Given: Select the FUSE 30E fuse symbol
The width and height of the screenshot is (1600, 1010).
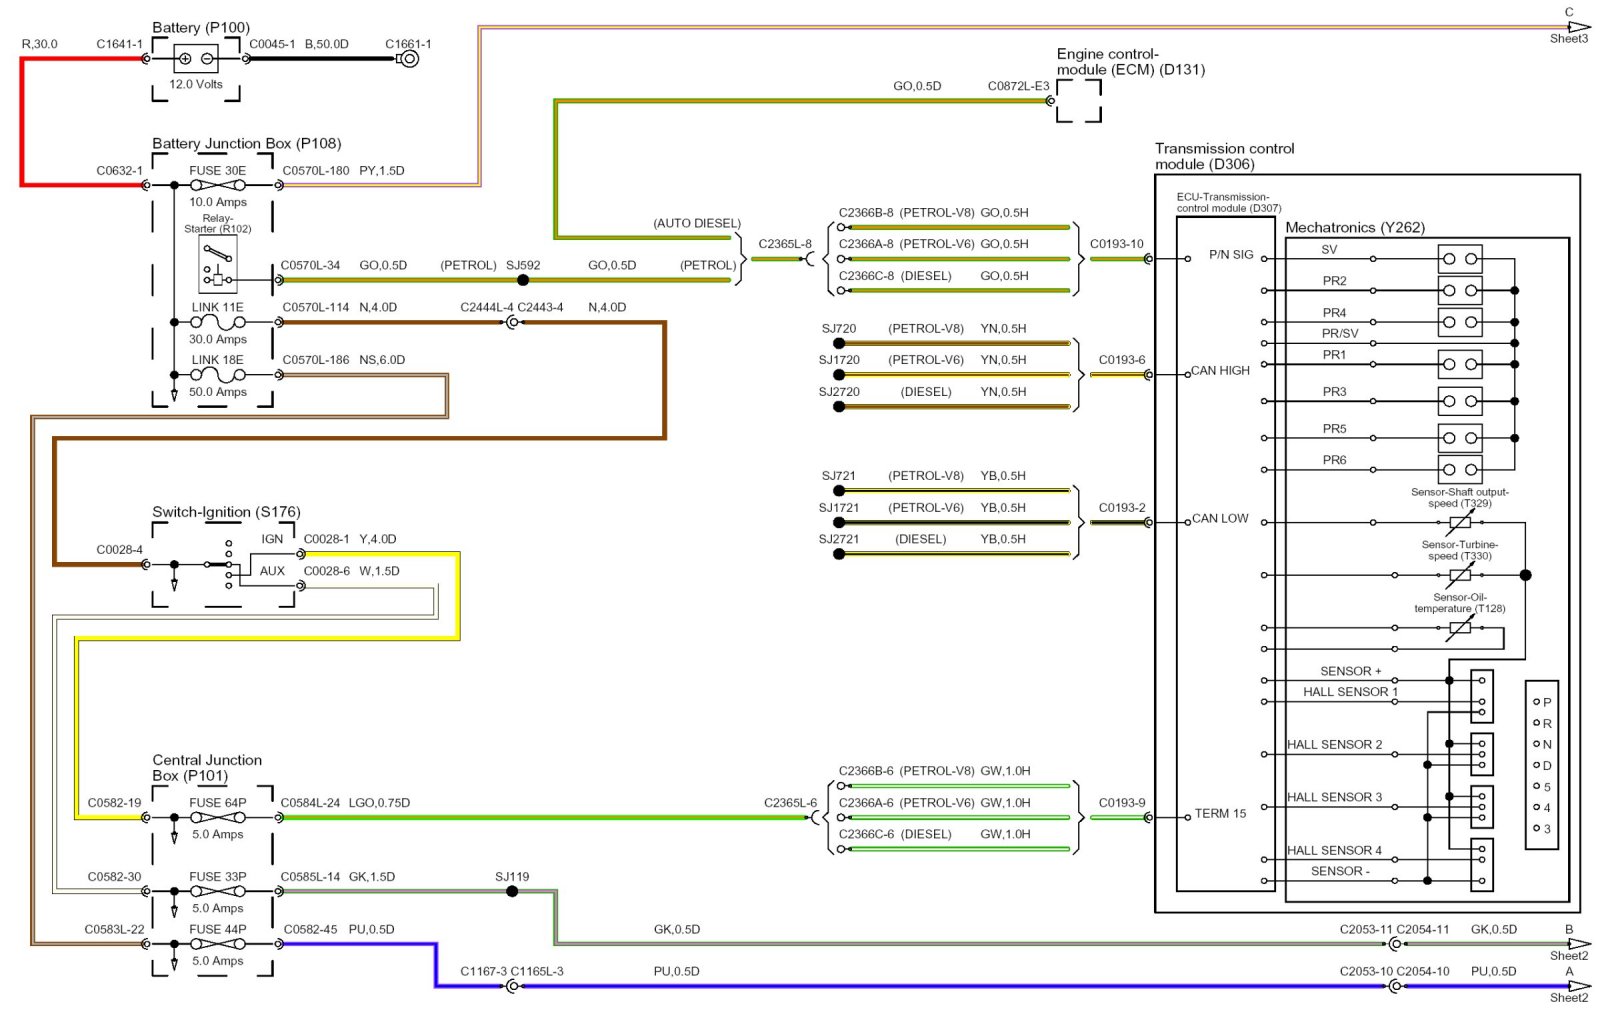Looking at the screenshot, I should click(218, 185).
